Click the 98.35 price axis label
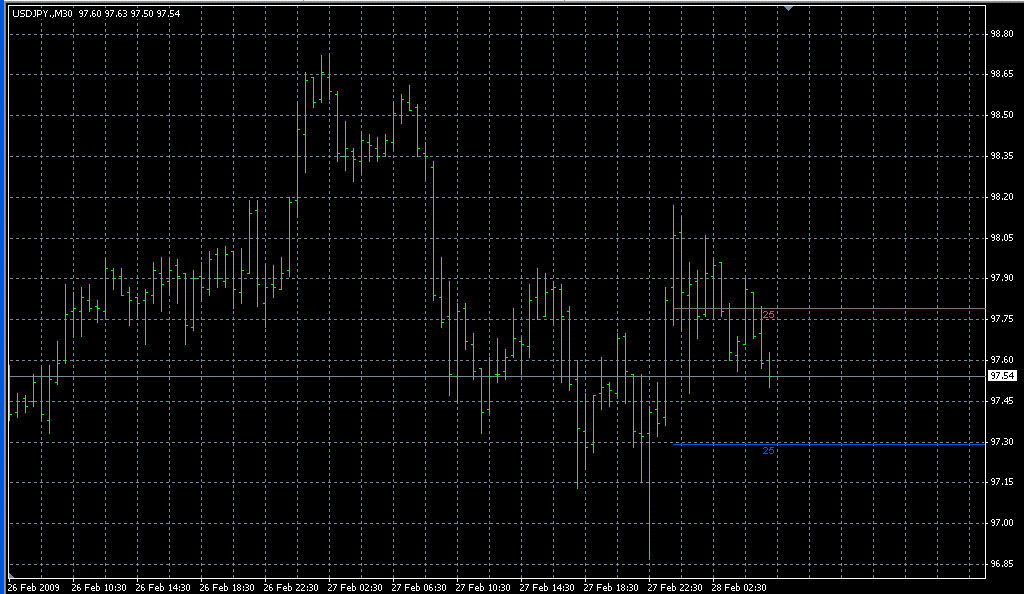 pyautogui.click(x=1002, y=156)
